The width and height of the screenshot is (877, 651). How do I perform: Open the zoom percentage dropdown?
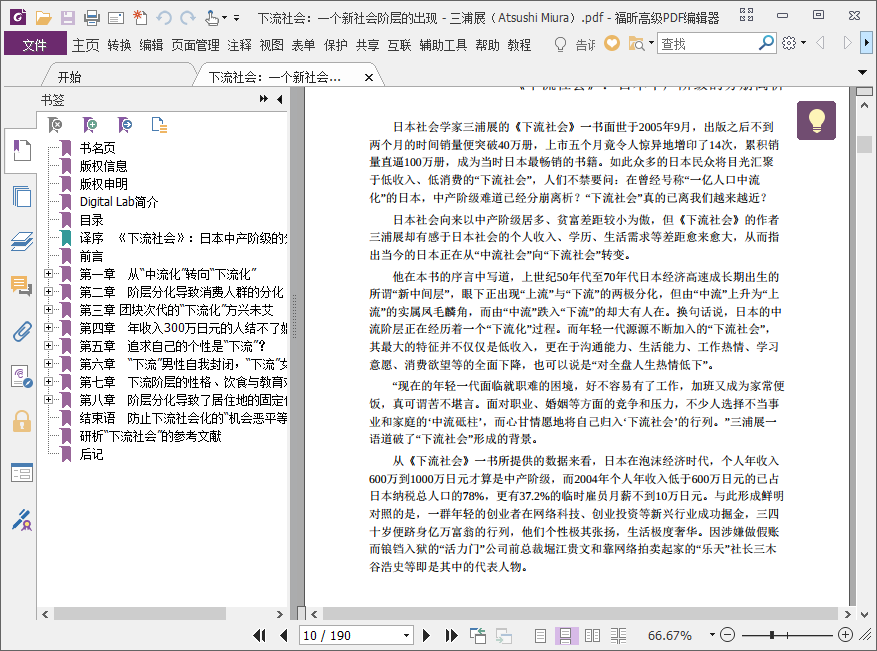click(712, 635)
